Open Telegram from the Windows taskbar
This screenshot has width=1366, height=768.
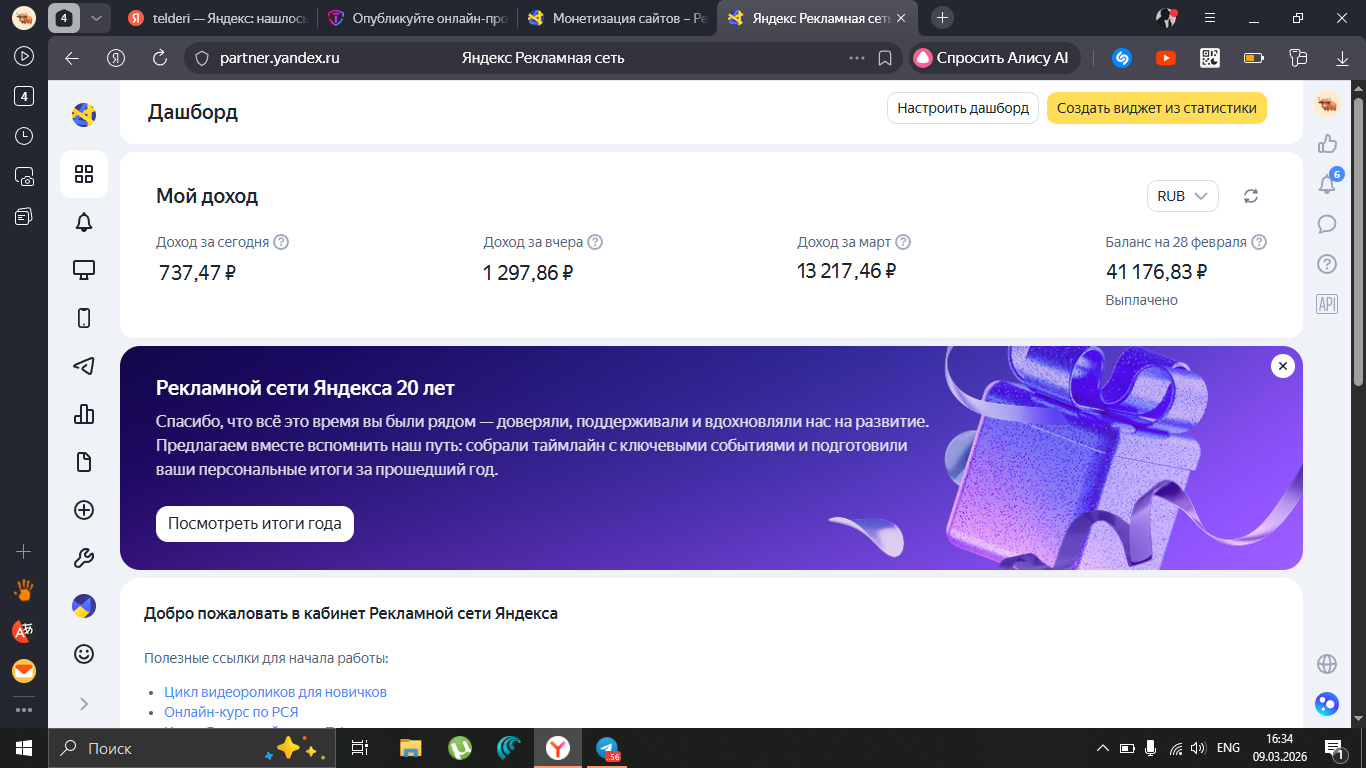coord(607,748)
